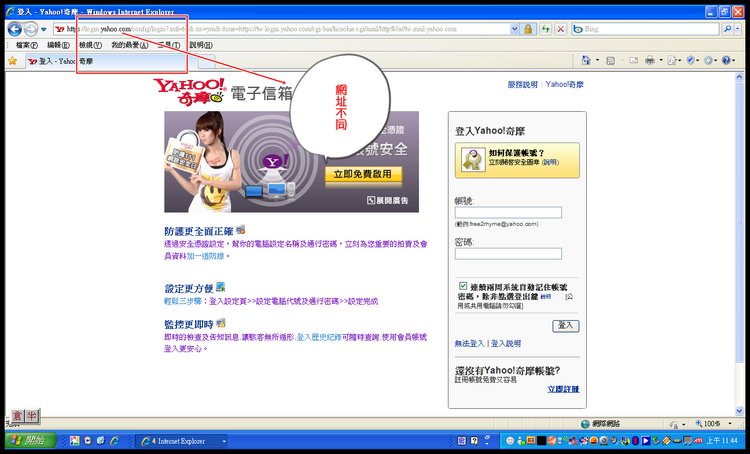Viewport: 750px width, 454px height.
Task: Open the recent pages dropdown beside Forward
Action: coord(44,29)
